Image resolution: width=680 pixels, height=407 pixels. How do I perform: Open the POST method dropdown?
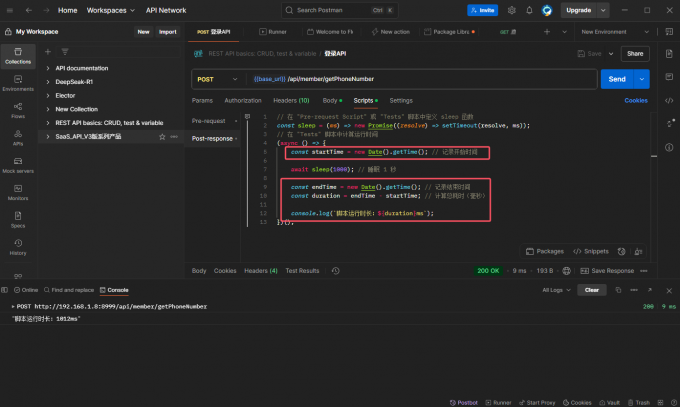pyautogui.click(x=217, y=79)
